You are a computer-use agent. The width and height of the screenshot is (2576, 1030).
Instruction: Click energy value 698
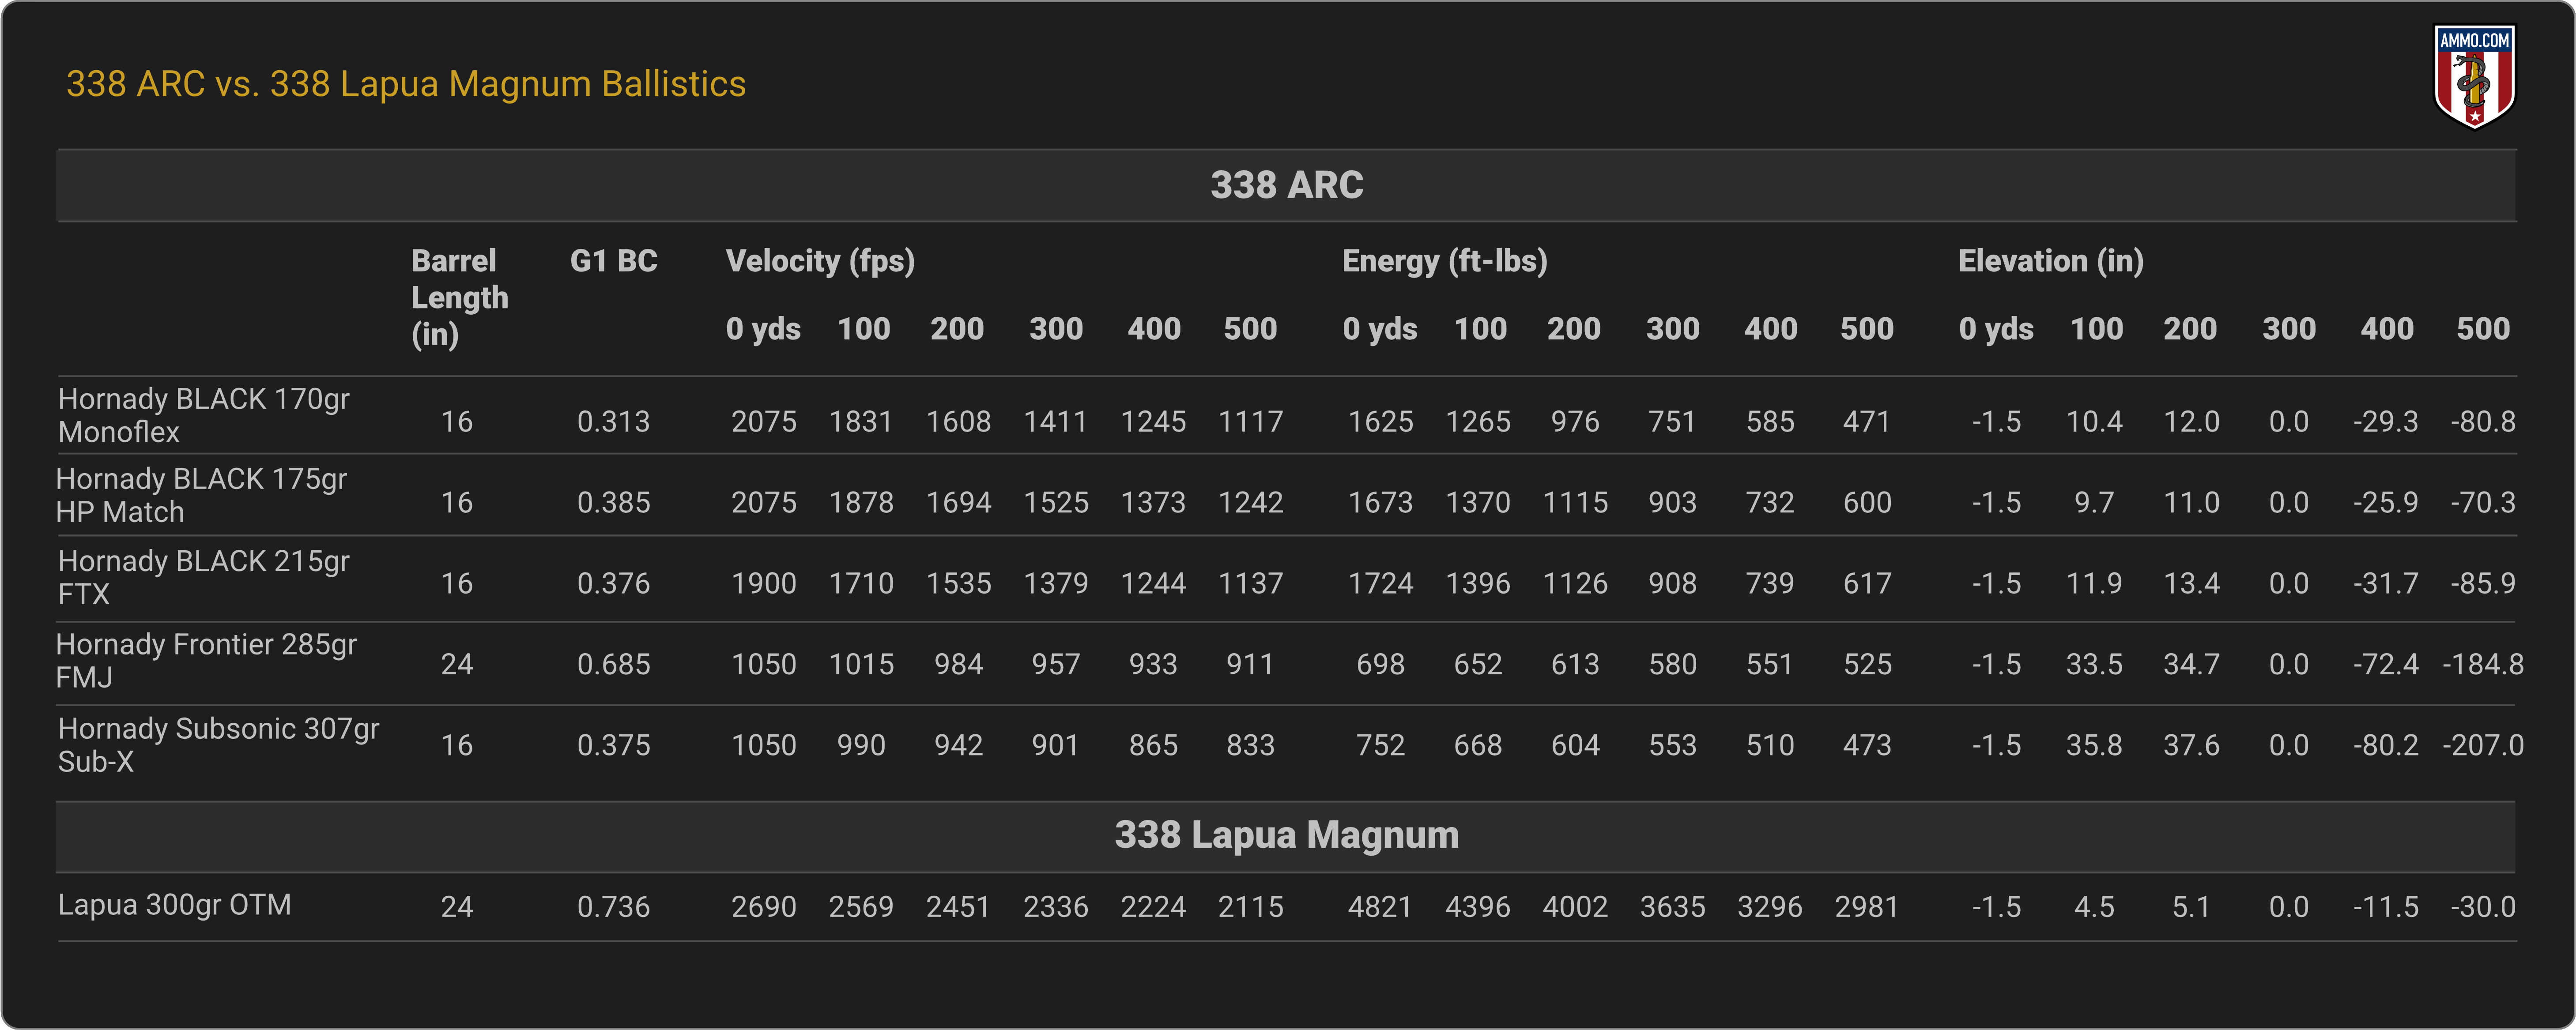pyautogui.click(x=1380, y=665)
